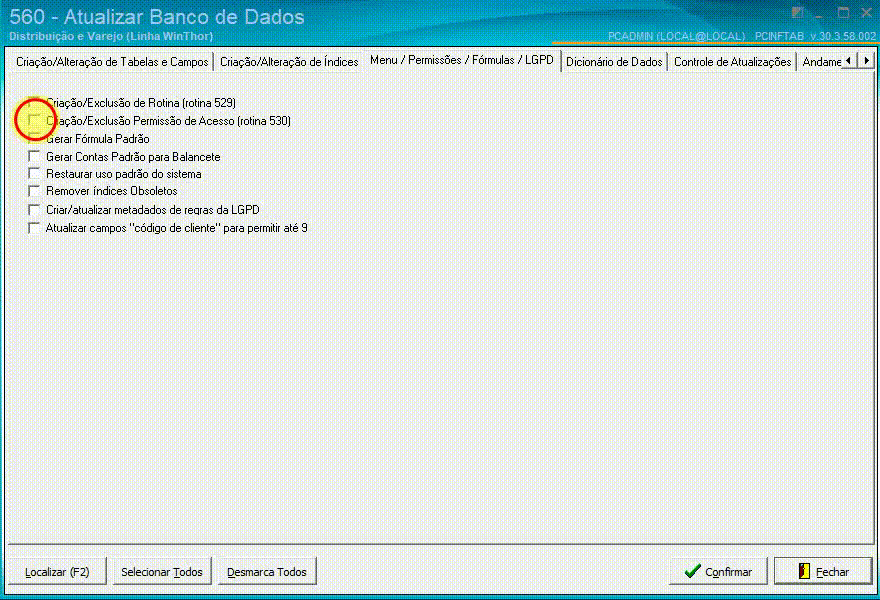Click the Localizar (F2) button
This screenshot has height=600, width=880.
tap(57, 571)
